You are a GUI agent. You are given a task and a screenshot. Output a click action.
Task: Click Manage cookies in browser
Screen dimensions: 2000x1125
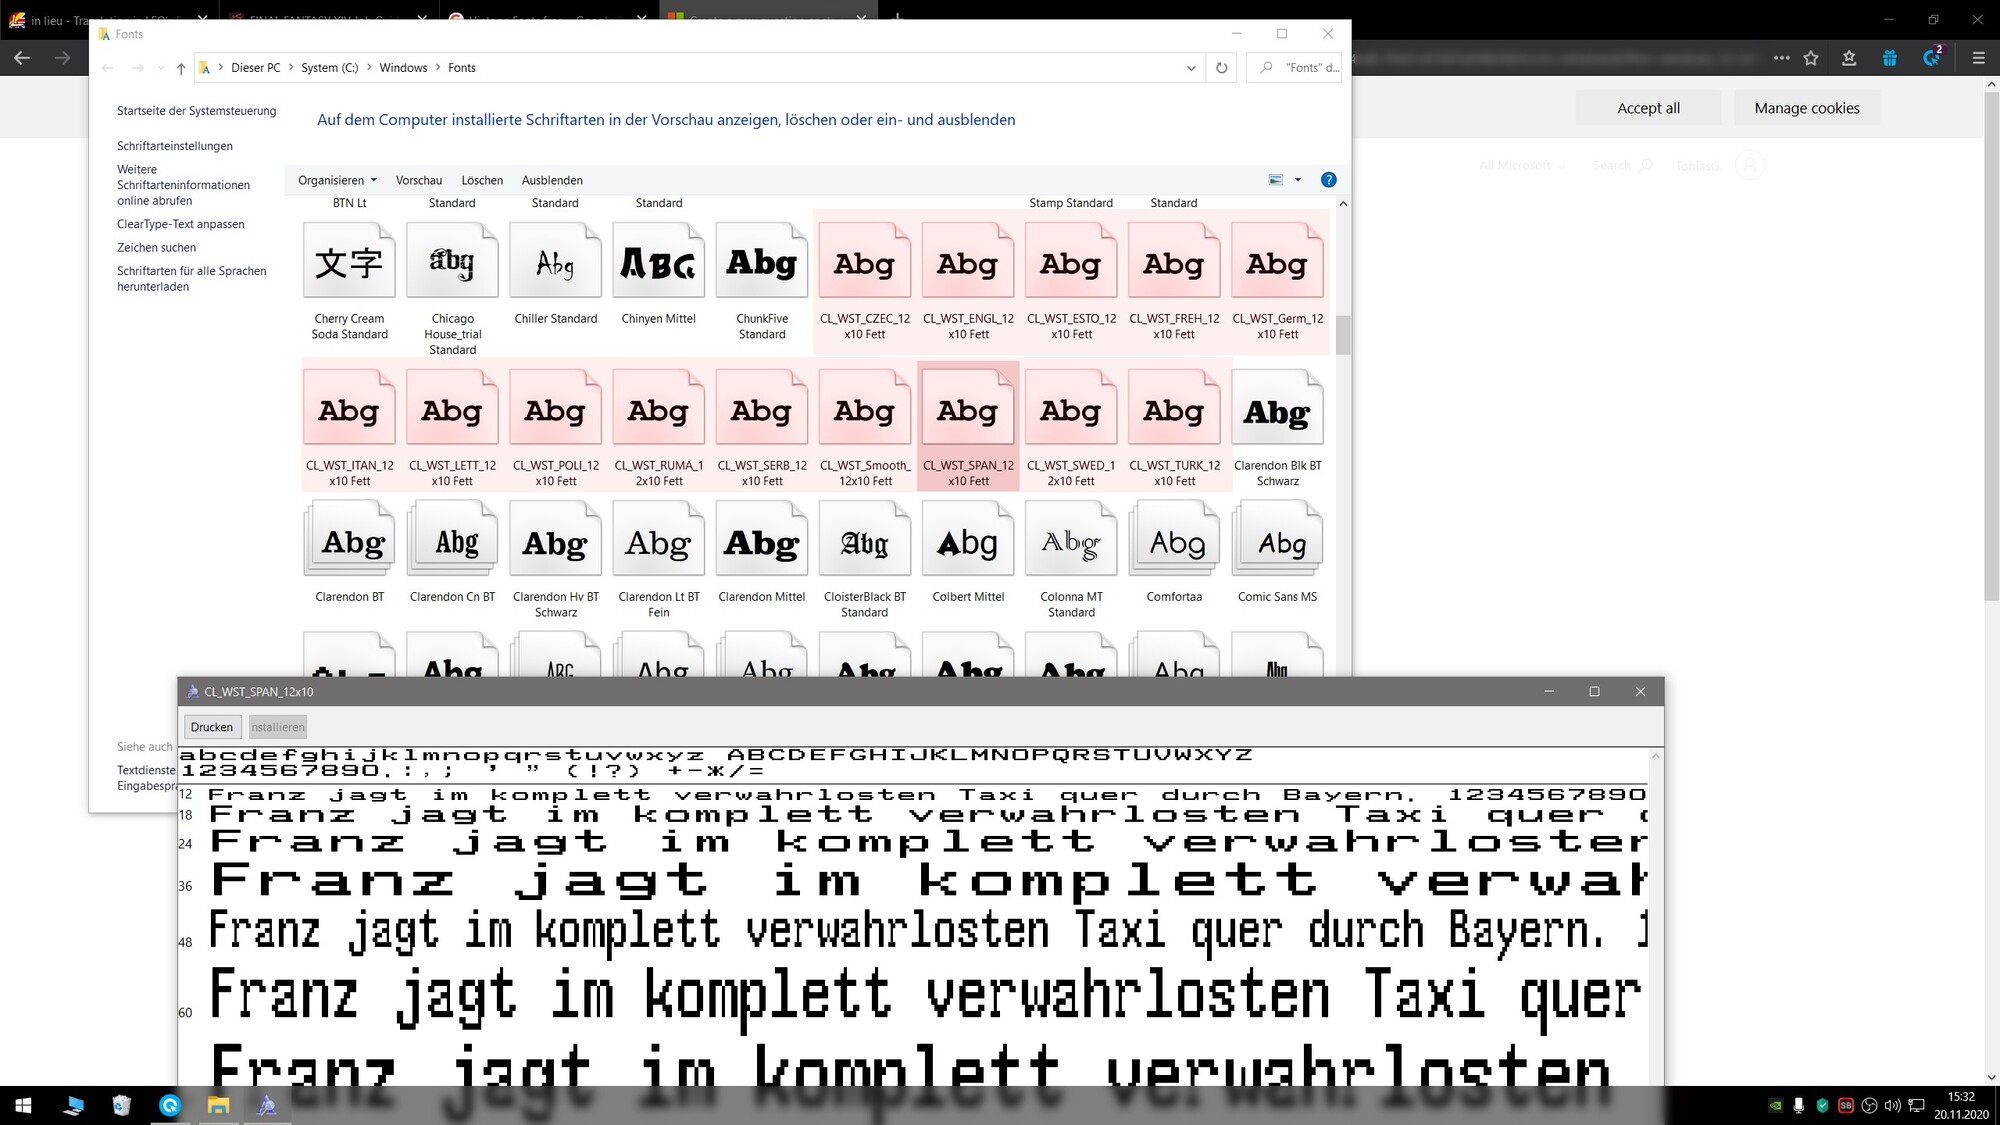[1807, 108]
